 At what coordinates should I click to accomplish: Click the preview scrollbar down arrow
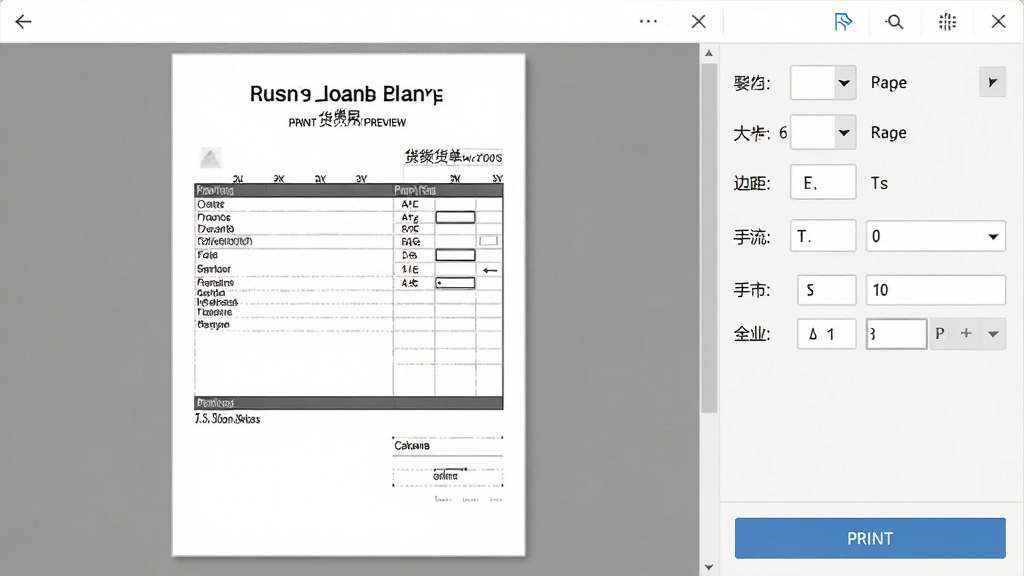click(709, 567)
